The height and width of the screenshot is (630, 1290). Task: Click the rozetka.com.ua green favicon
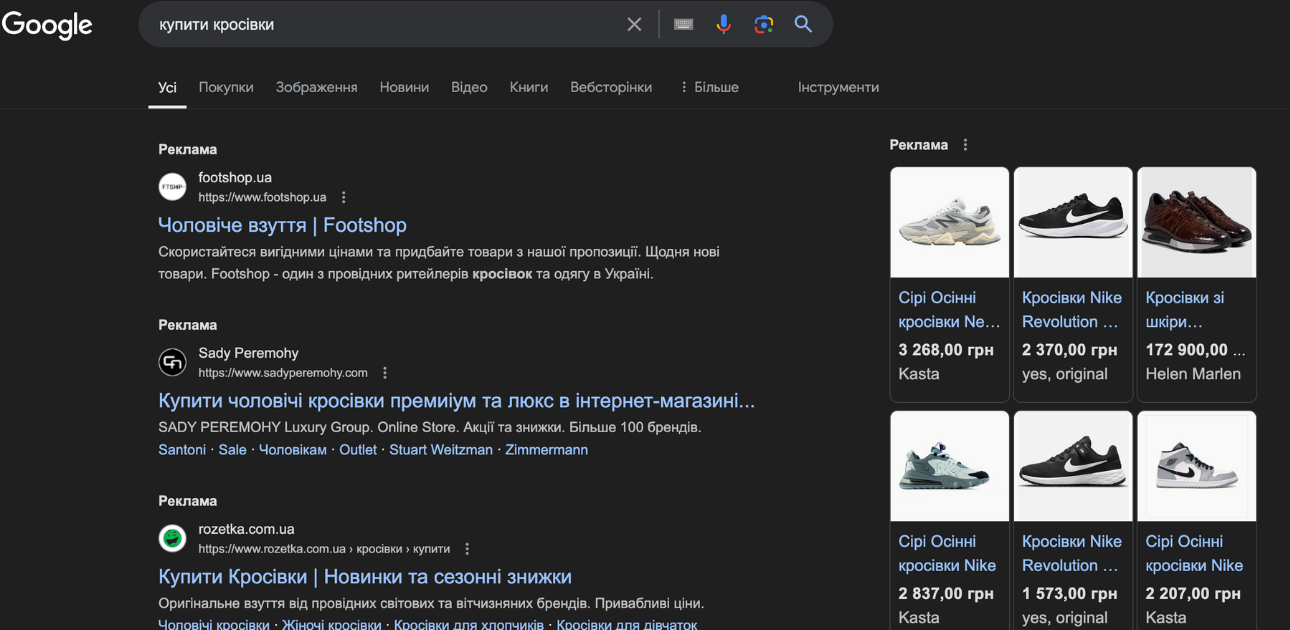(x=173, y=539)
